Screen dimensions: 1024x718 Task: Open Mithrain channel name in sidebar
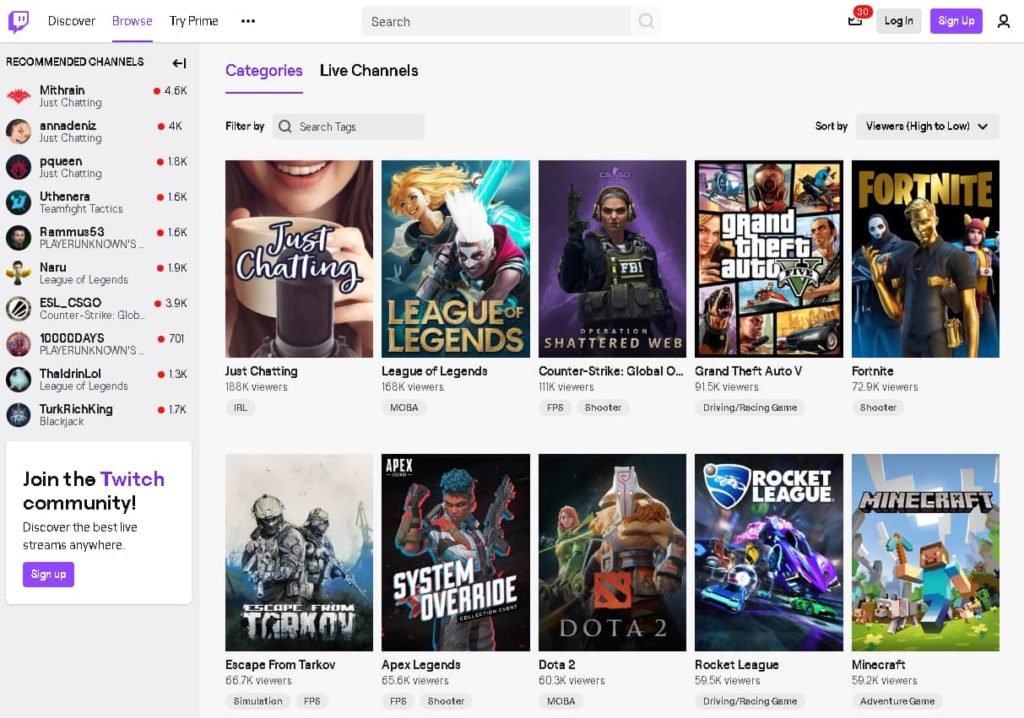[x=62, y=90]
